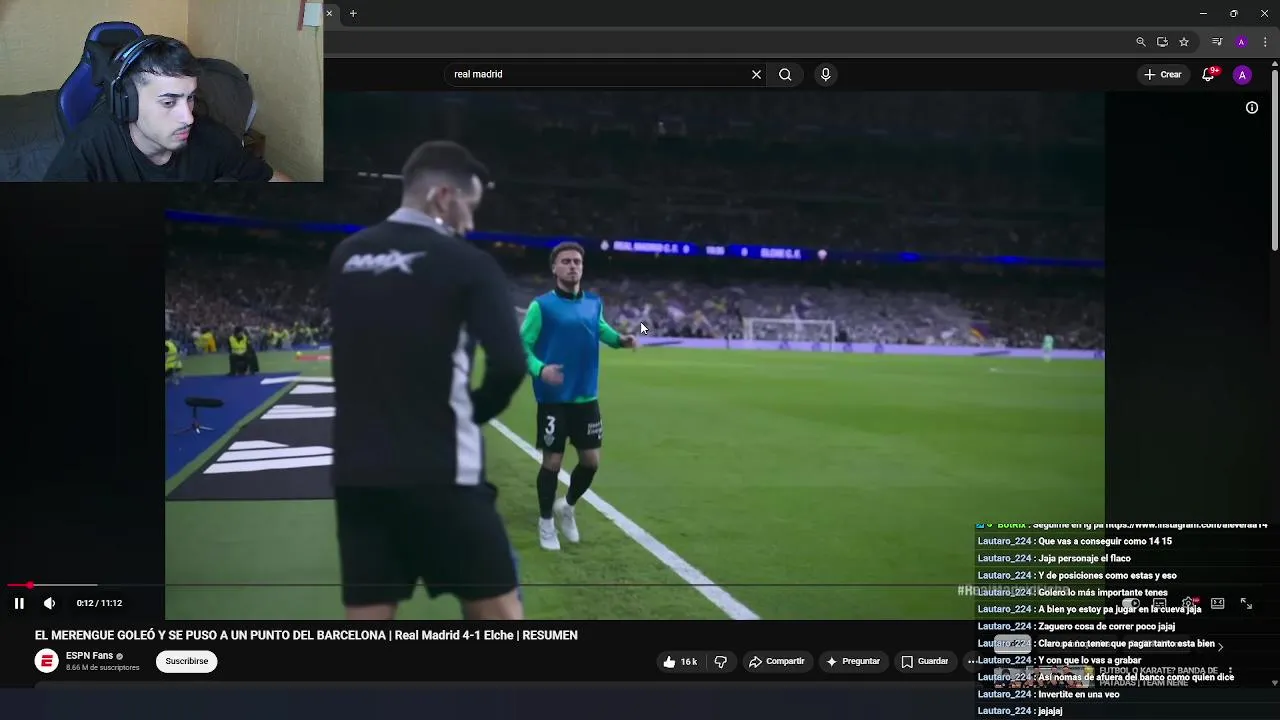Pause the YouTube video
This screenshot has width=1280, height=720.
(x=19, y=603)
